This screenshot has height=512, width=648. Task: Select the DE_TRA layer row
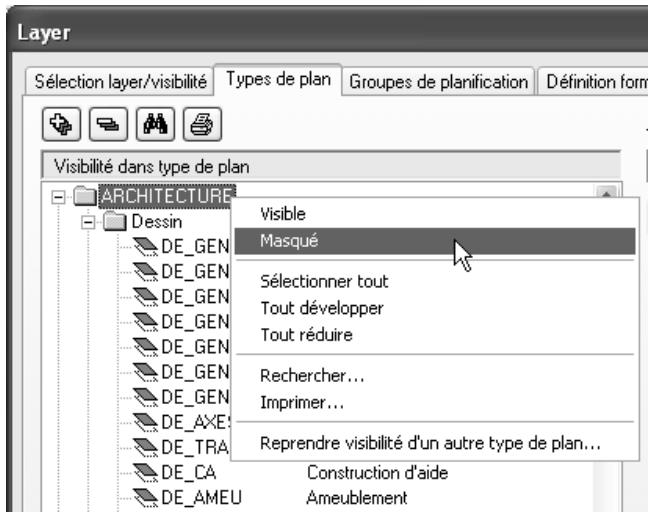195,448
